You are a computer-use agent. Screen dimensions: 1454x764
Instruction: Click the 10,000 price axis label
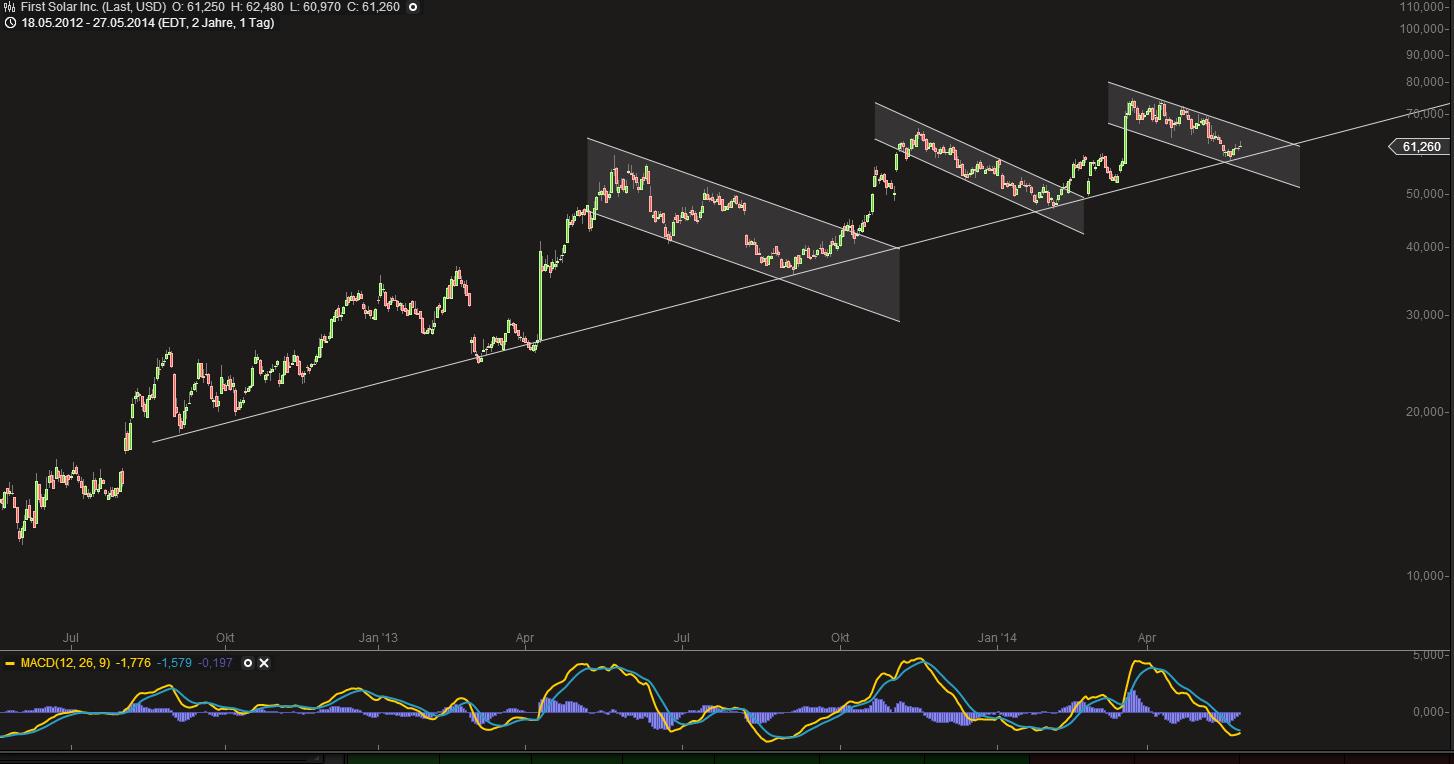coord(1426,576)
